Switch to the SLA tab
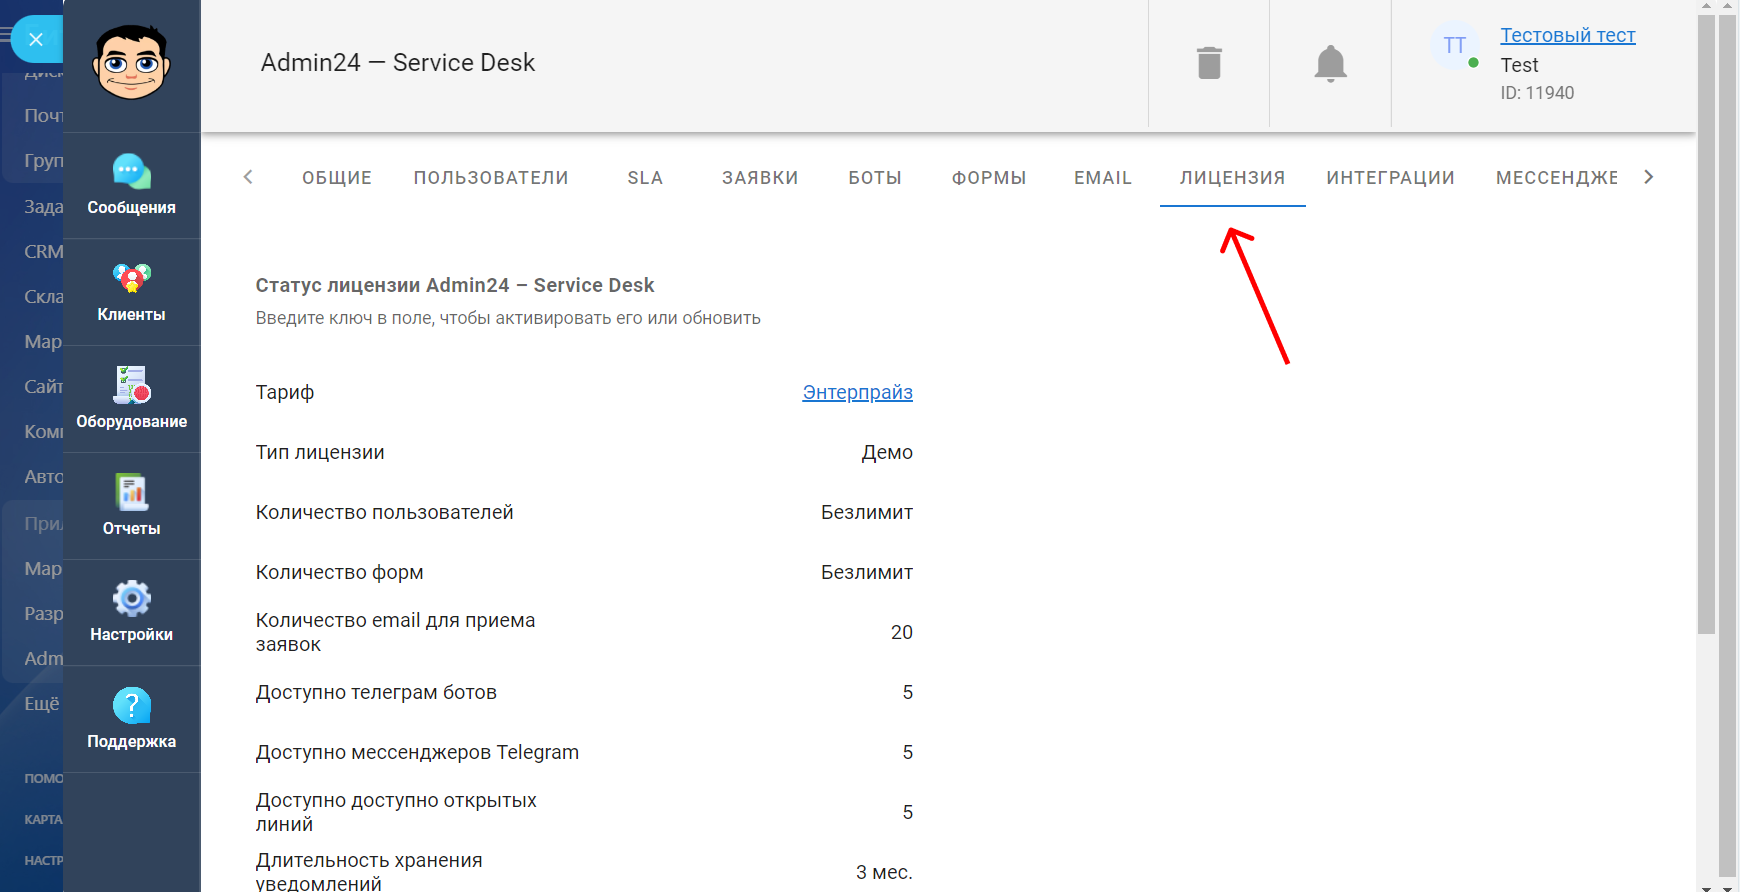Screen dimensions: 1740x892 645,178
